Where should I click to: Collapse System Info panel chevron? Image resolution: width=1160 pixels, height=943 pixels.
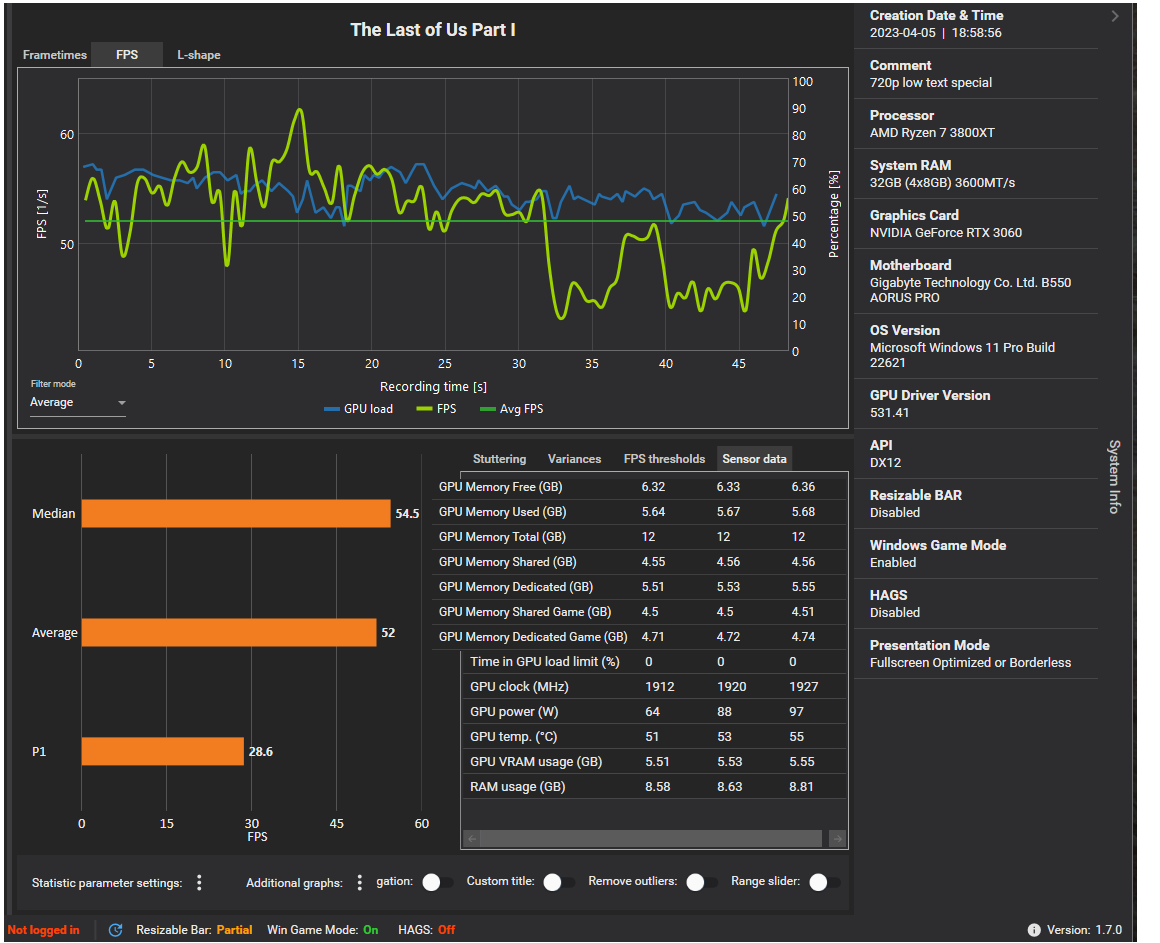tap(1114, 16)
